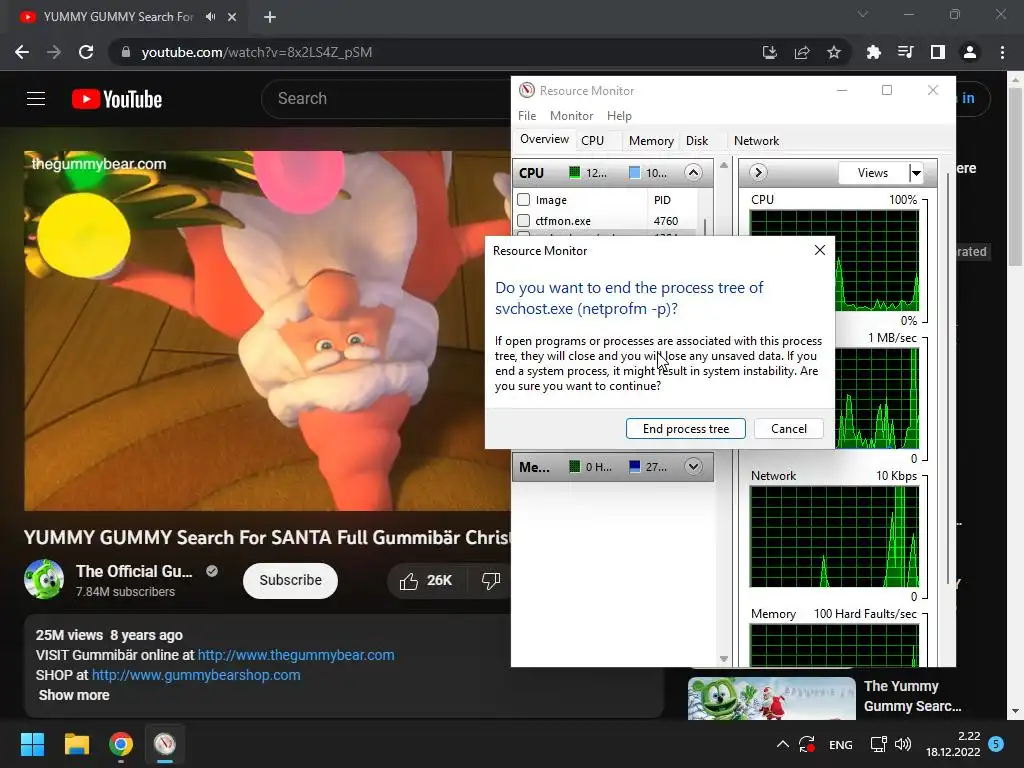Screen dimensions: 1024x768
Task: Close the YUMMY GUMMY browser tab
Action: 232,17
